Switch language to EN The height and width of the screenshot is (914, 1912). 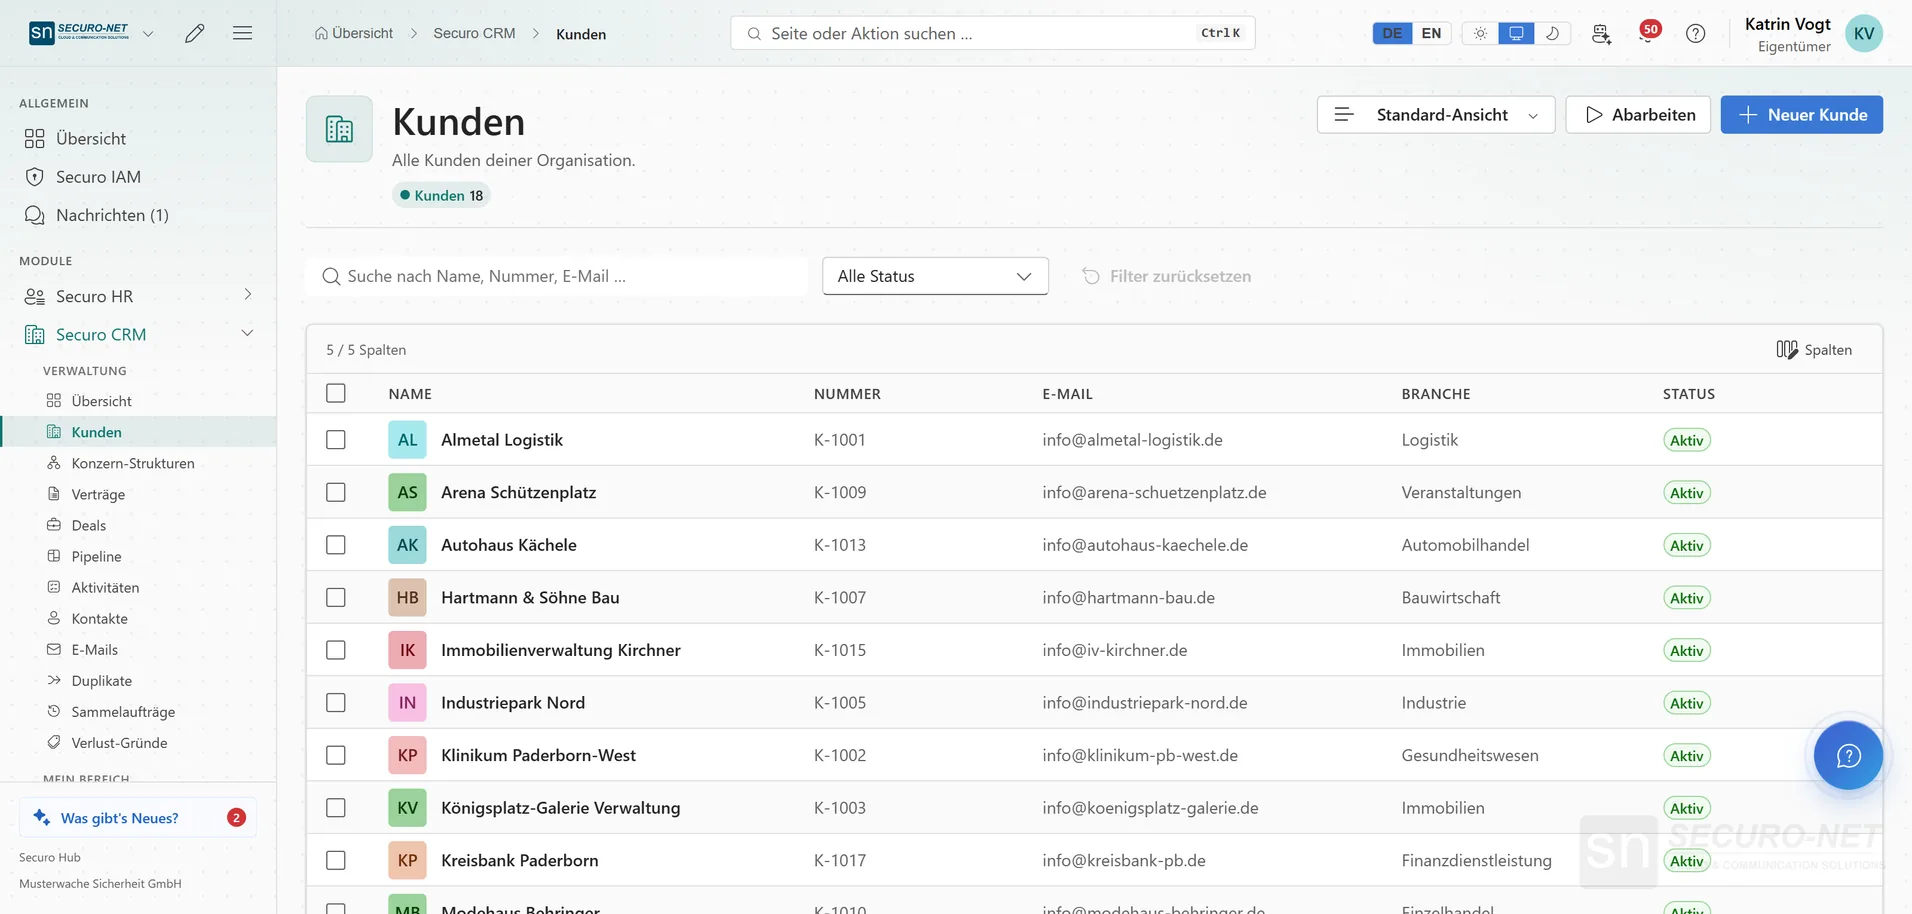(x=1431, y=33)
